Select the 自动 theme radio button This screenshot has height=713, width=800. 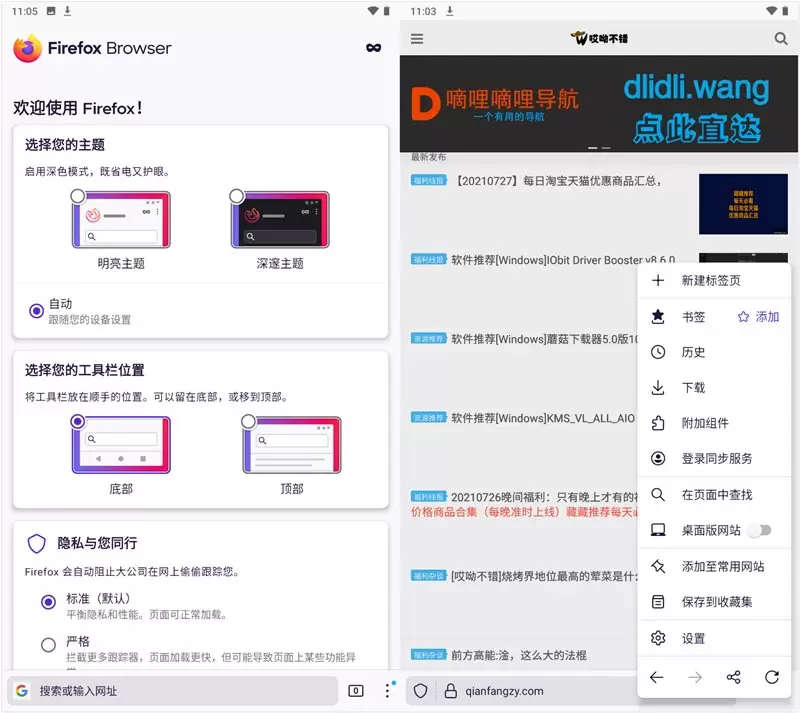click(x=36, y=311)
